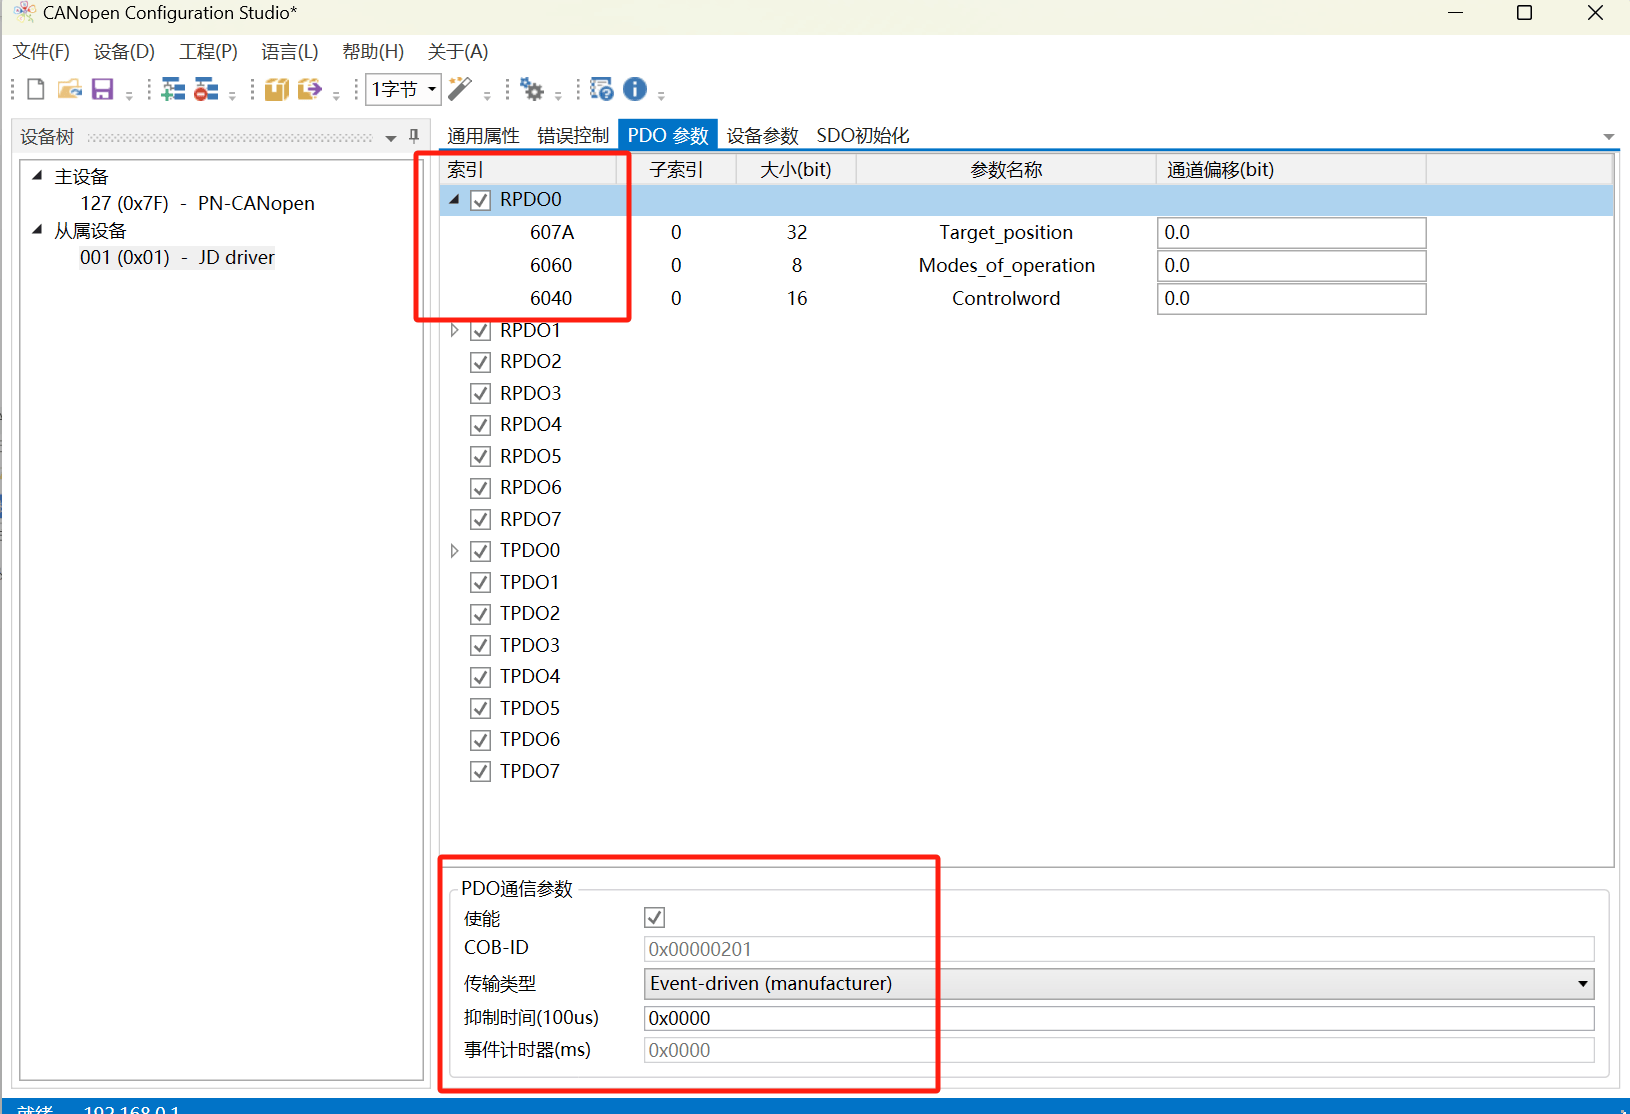Click the blue info about icon
Image resolution: width=1630 pixels, height=1114 pixels.
pos(635,89)
